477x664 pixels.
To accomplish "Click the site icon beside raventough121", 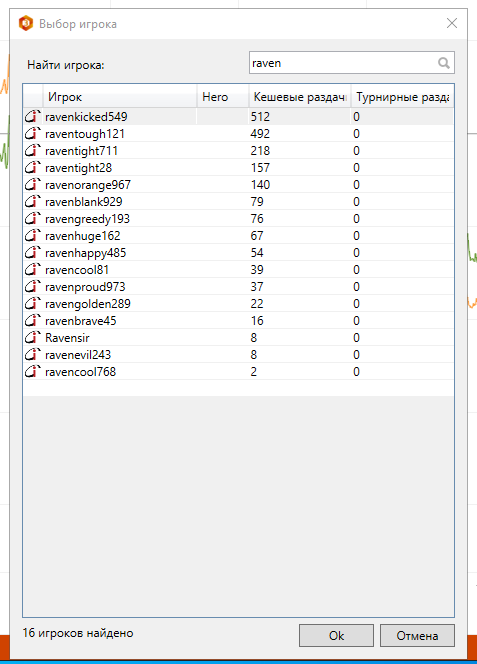I will click(x=33, y=133).
